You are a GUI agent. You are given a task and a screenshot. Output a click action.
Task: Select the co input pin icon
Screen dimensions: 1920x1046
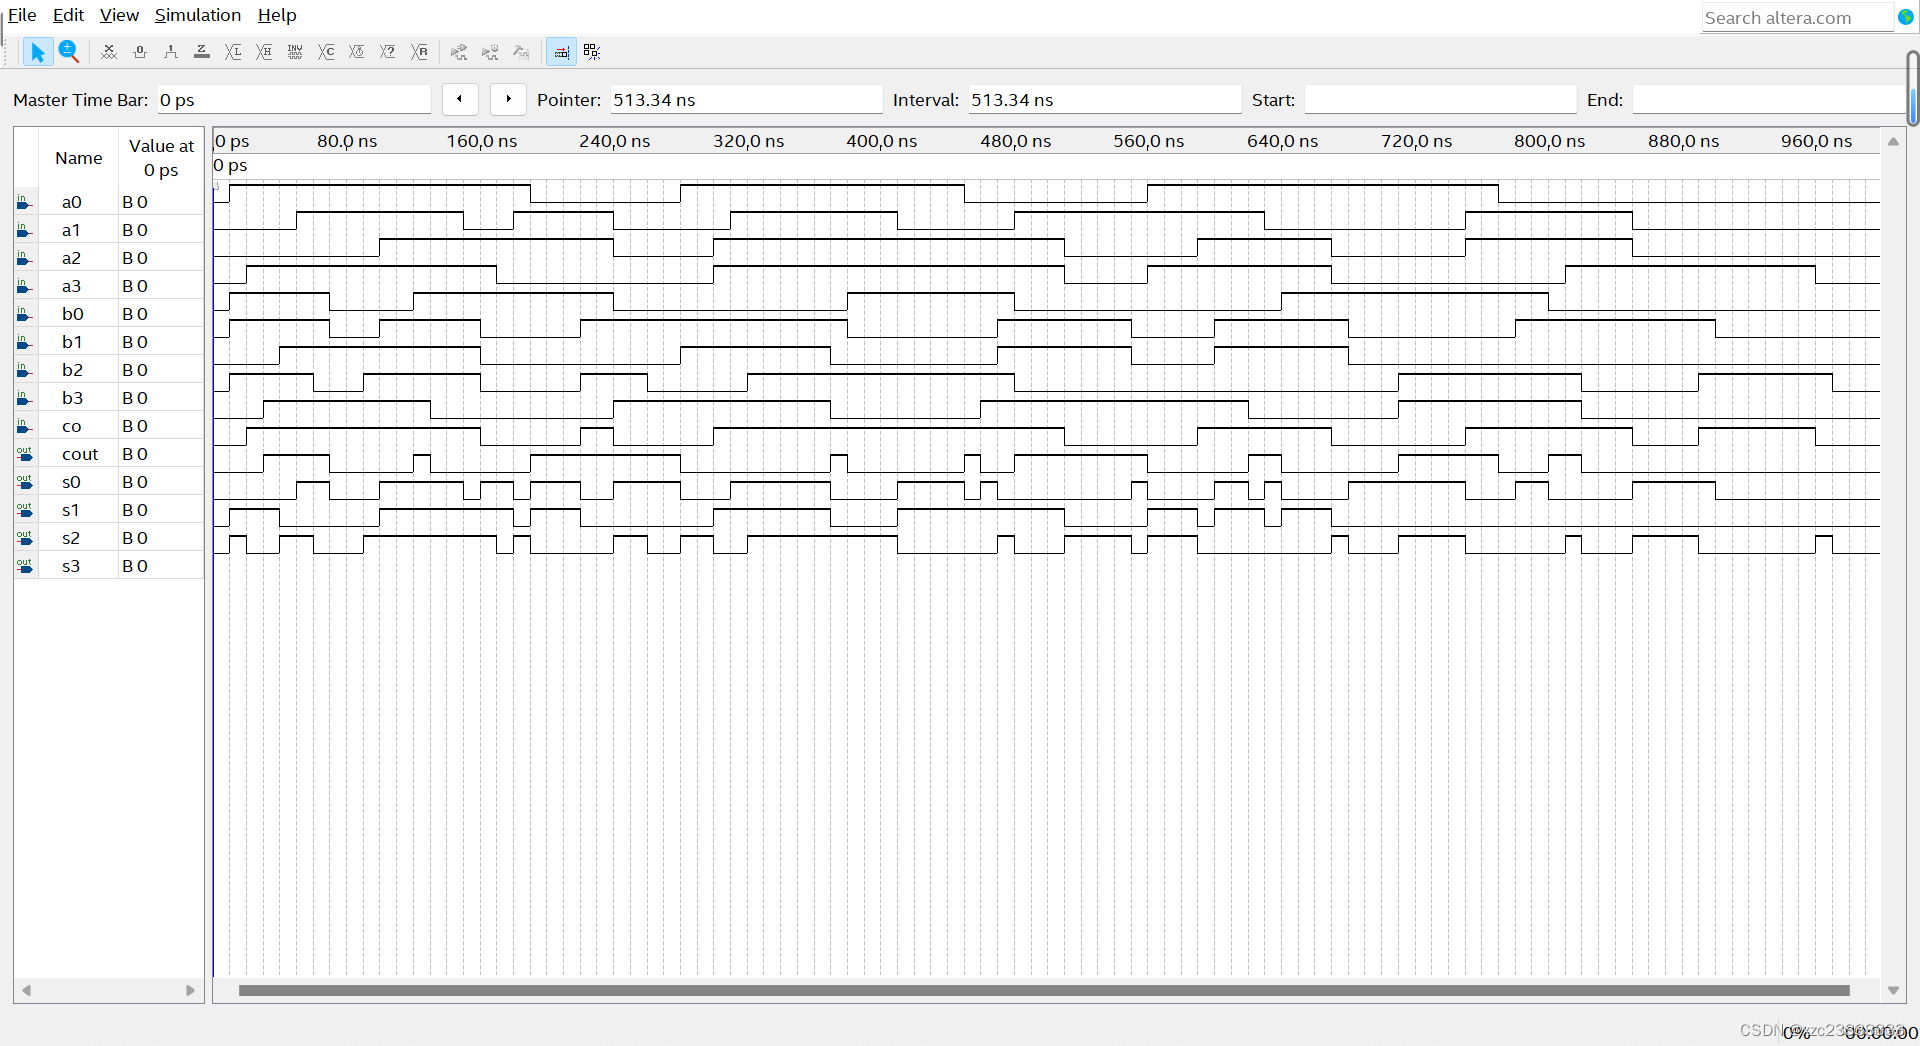[24, 426]
